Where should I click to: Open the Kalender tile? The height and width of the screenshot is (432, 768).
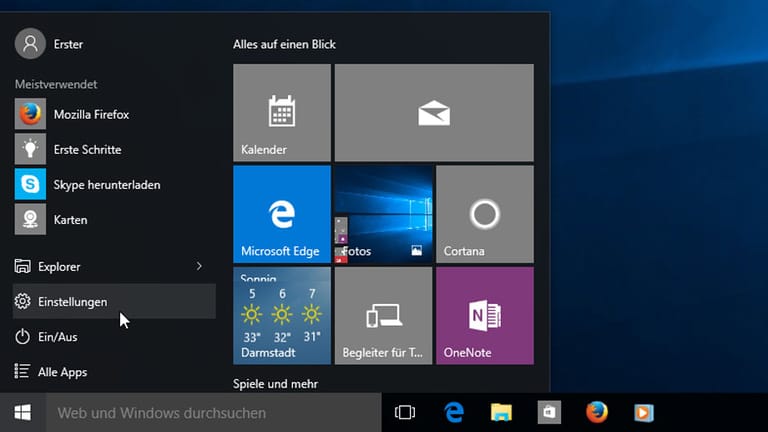coord(282,113)
